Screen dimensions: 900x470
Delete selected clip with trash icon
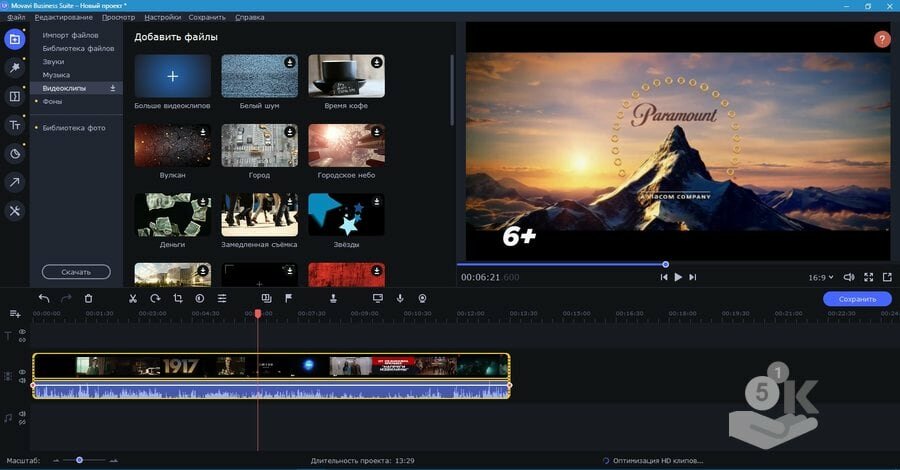point(88,298)
